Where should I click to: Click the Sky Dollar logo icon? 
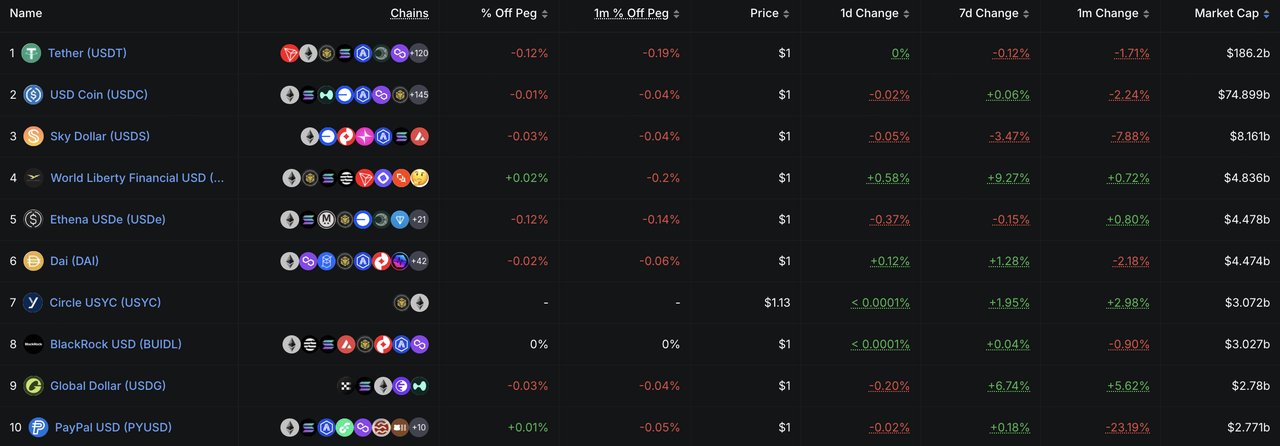(x=33, y=136)
